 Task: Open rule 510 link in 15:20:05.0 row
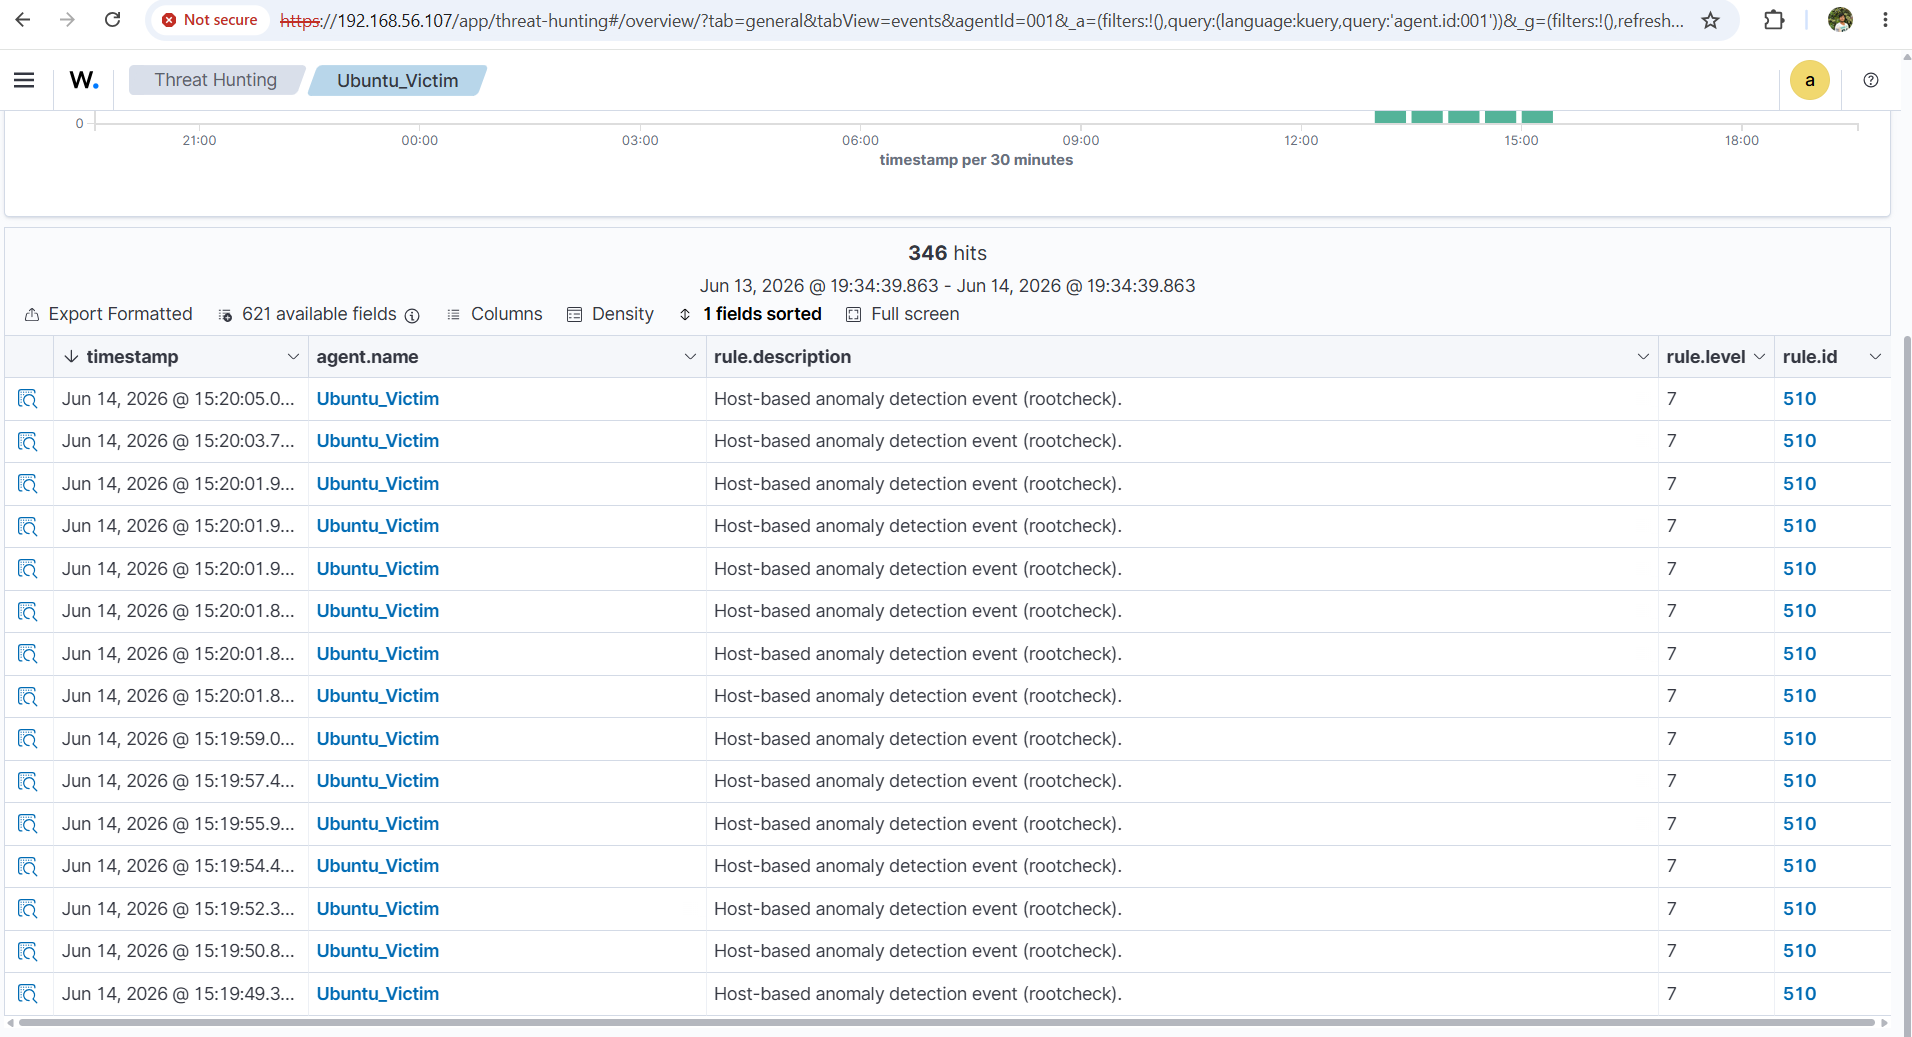[1799, 399]
